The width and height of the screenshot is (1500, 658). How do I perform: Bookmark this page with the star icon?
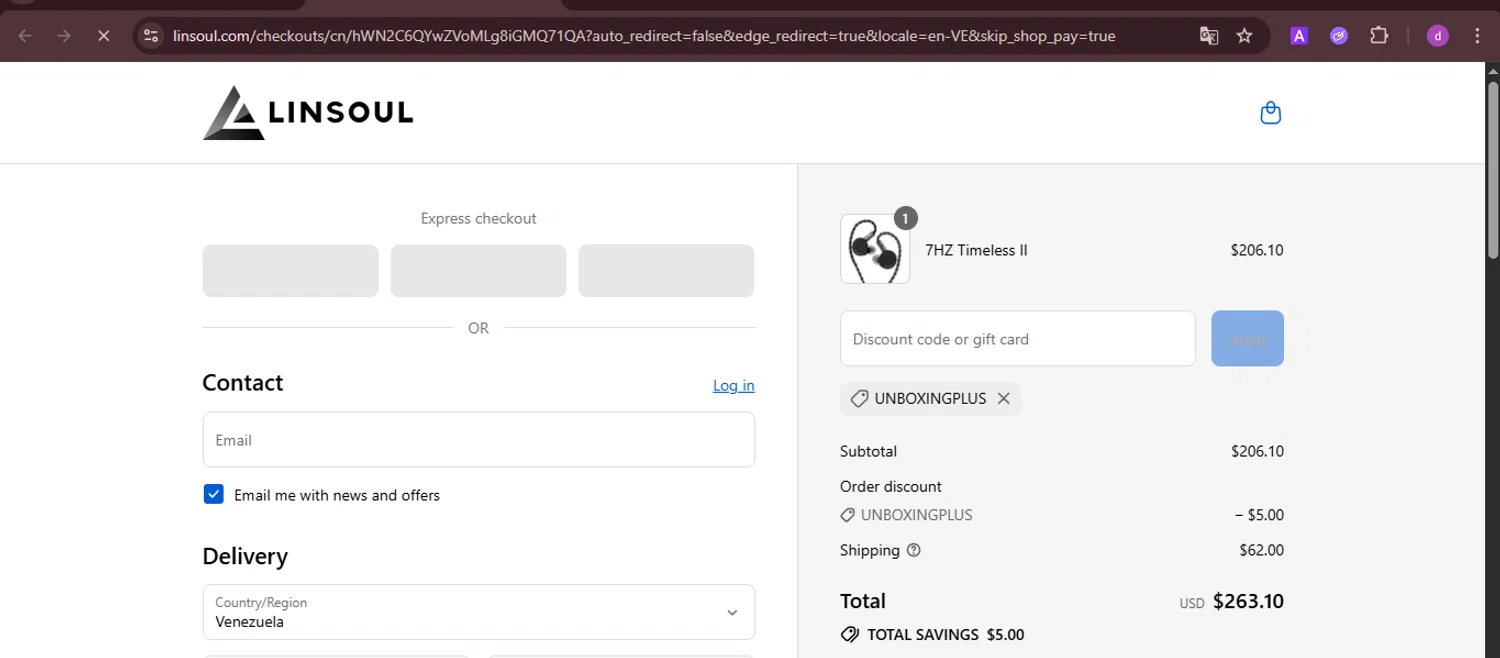tap(1244, 36)
